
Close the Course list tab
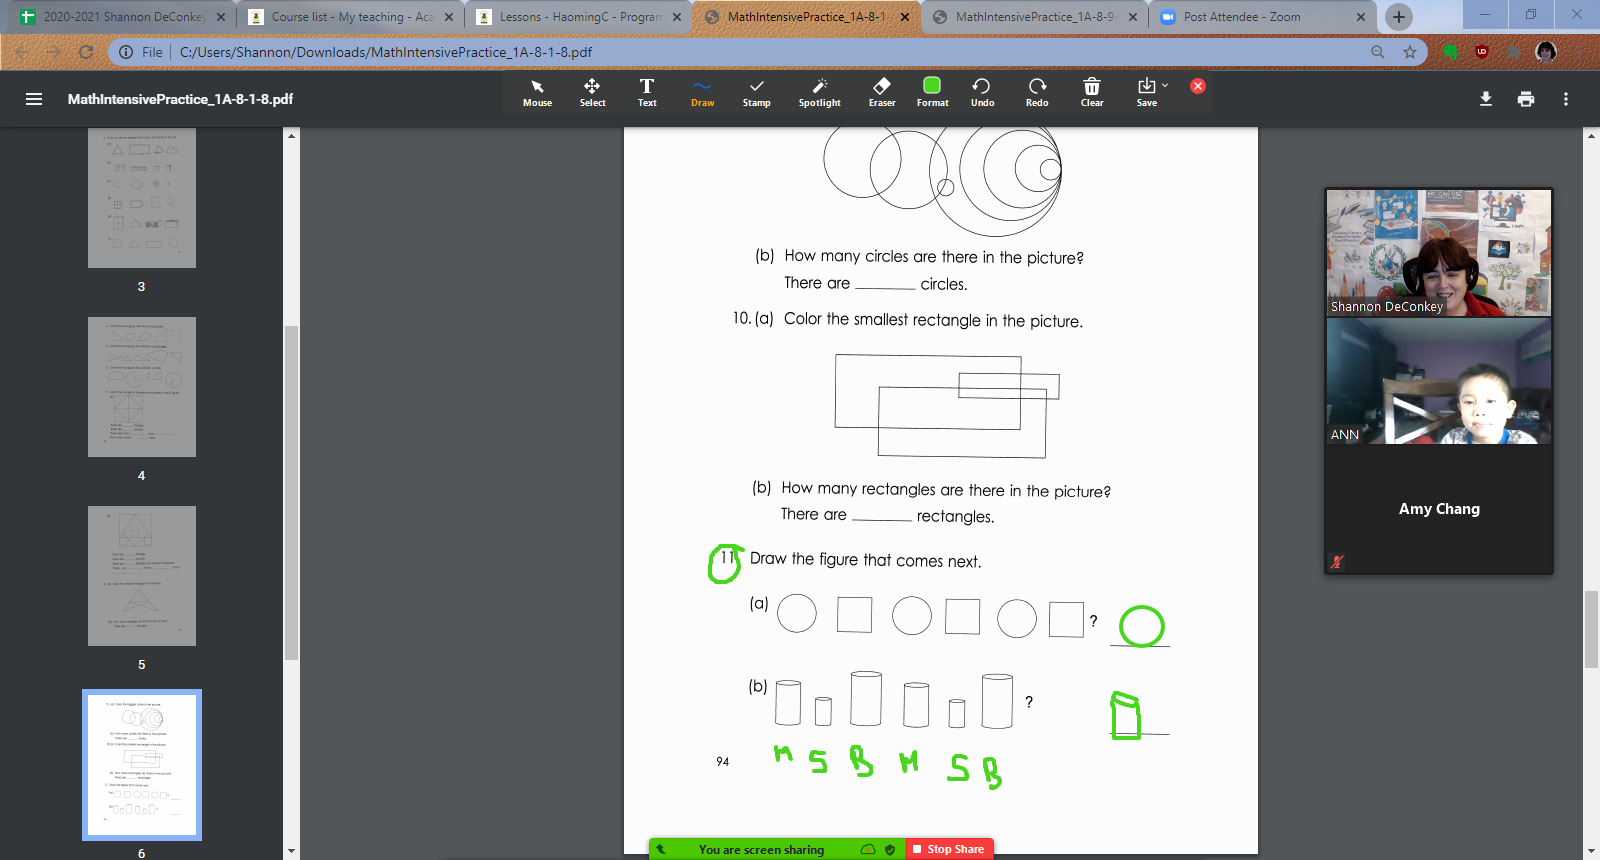(448, 17)
